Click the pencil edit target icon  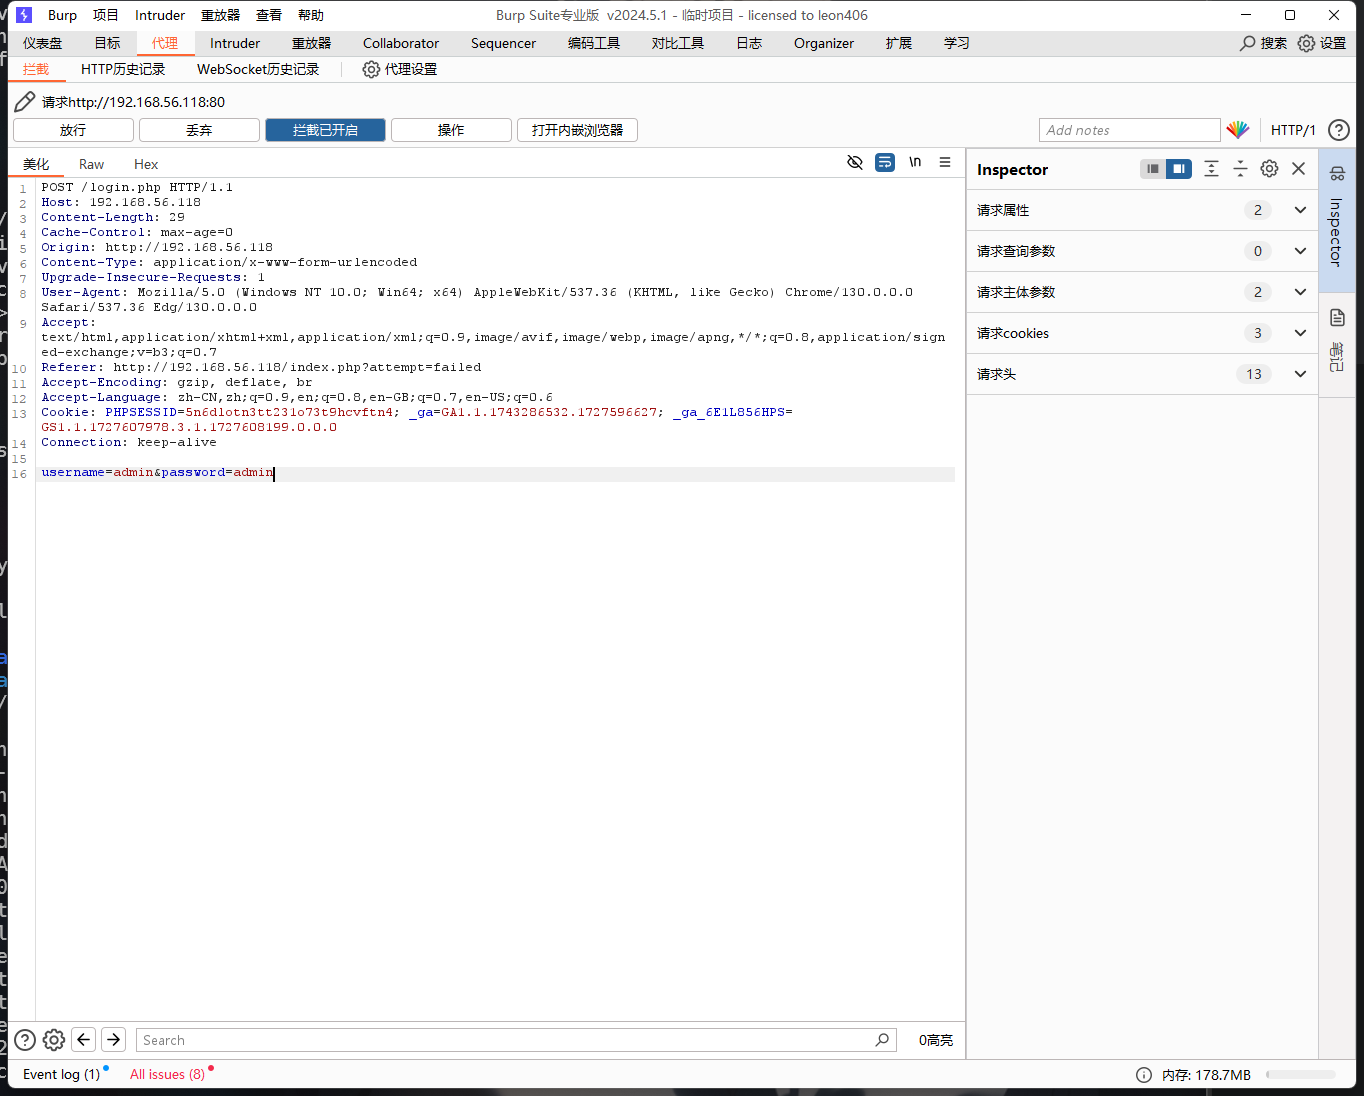click(25, 102)
